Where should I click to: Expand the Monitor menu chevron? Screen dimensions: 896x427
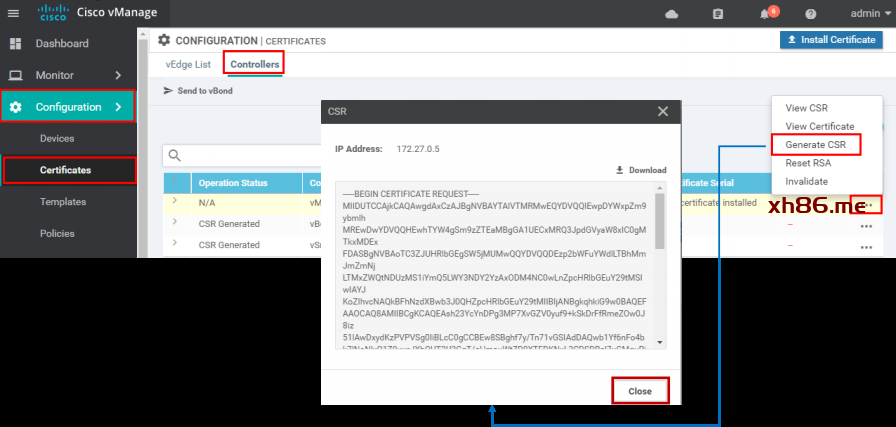[x=117, y=75]
